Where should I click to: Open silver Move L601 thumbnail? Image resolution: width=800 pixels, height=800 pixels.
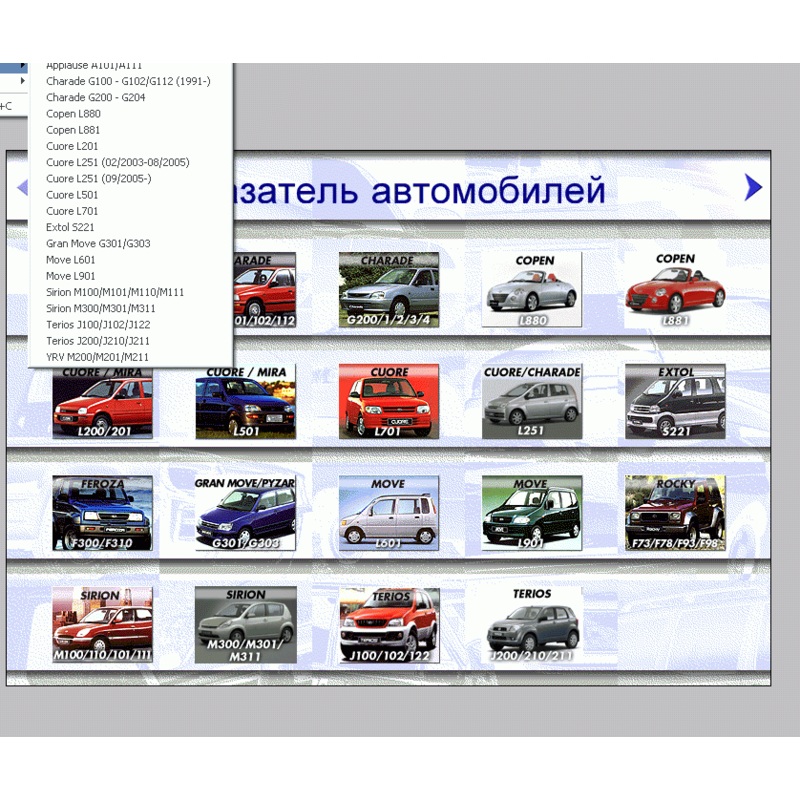[x=389, y=513]
